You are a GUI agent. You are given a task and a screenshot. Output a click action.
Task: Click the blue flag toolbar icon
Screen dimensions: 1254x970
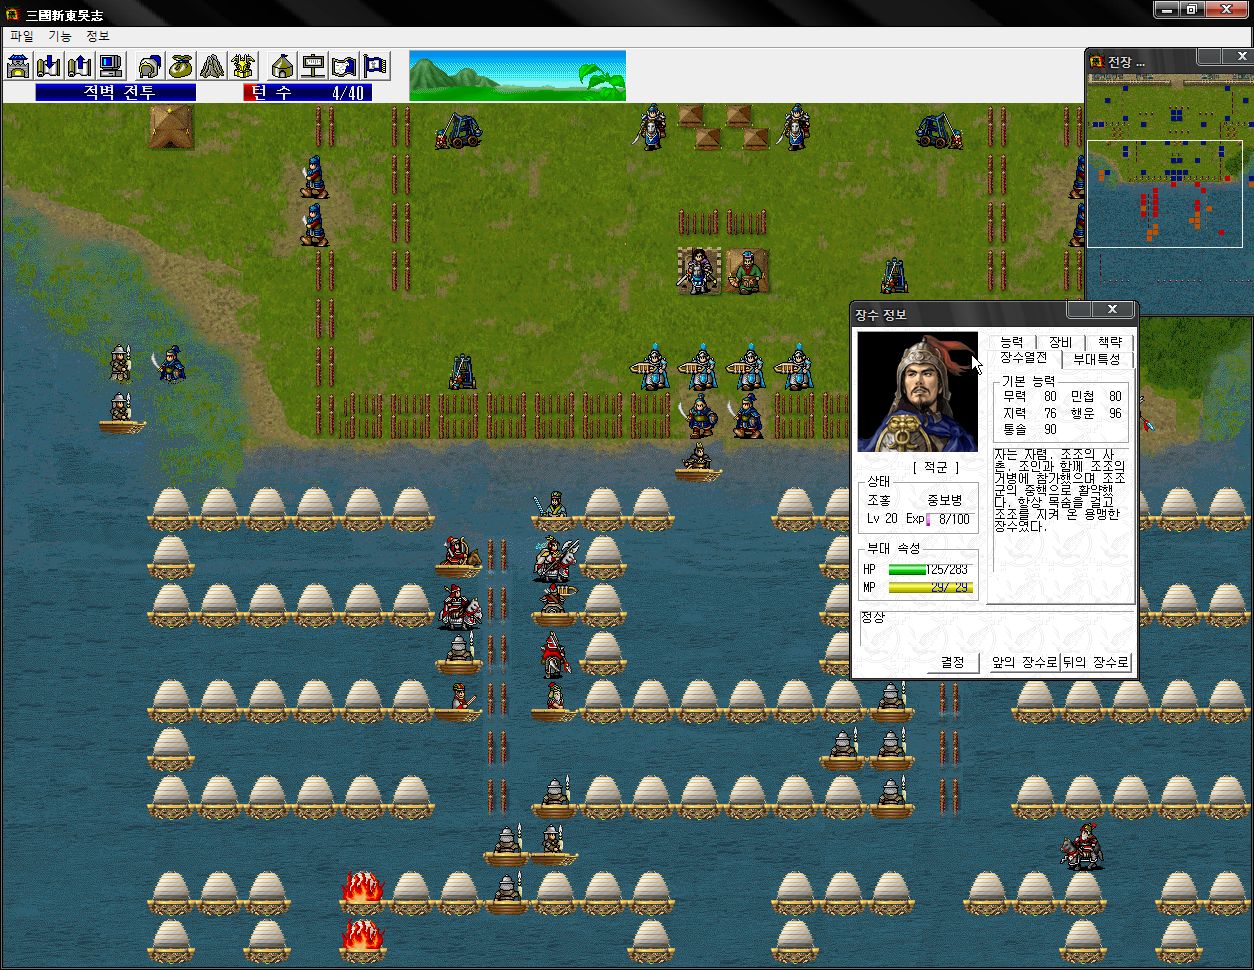click(x=375, y=66)
